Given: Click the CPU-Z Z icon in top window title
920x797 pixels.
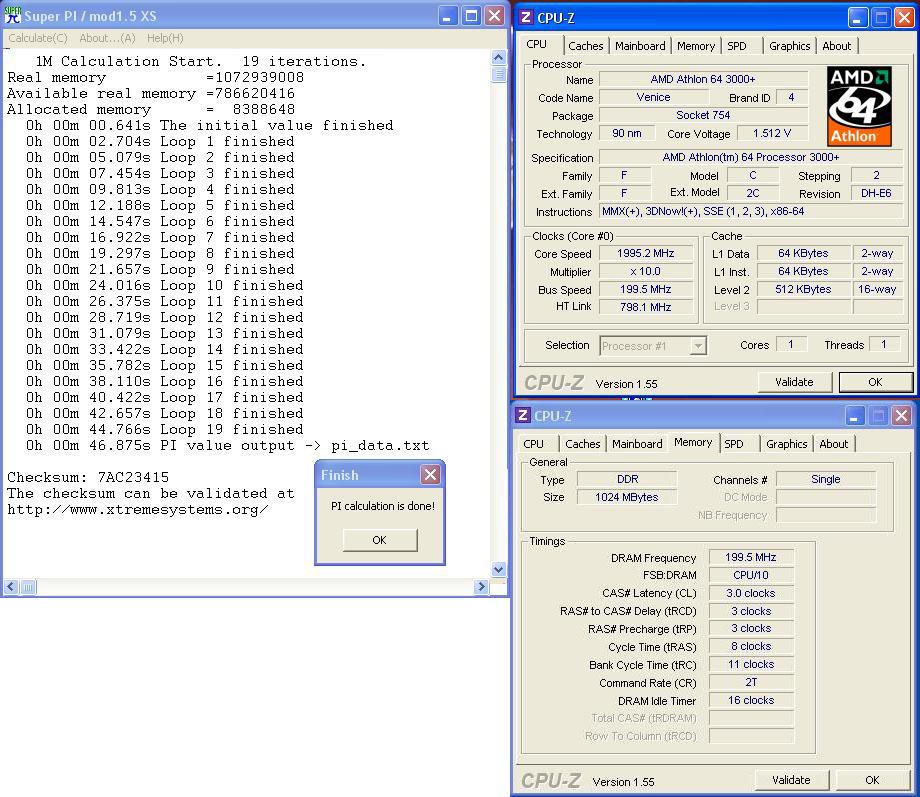Looking at the screenshot, I should (x=526, y=18).
